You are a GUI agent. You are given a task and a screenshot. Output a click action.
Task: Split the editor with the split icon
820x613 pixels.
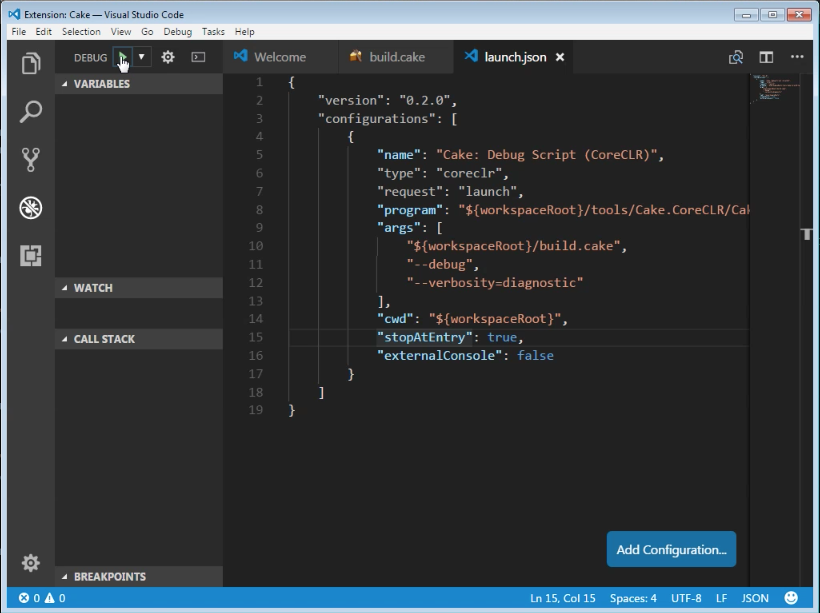(766, 57)
